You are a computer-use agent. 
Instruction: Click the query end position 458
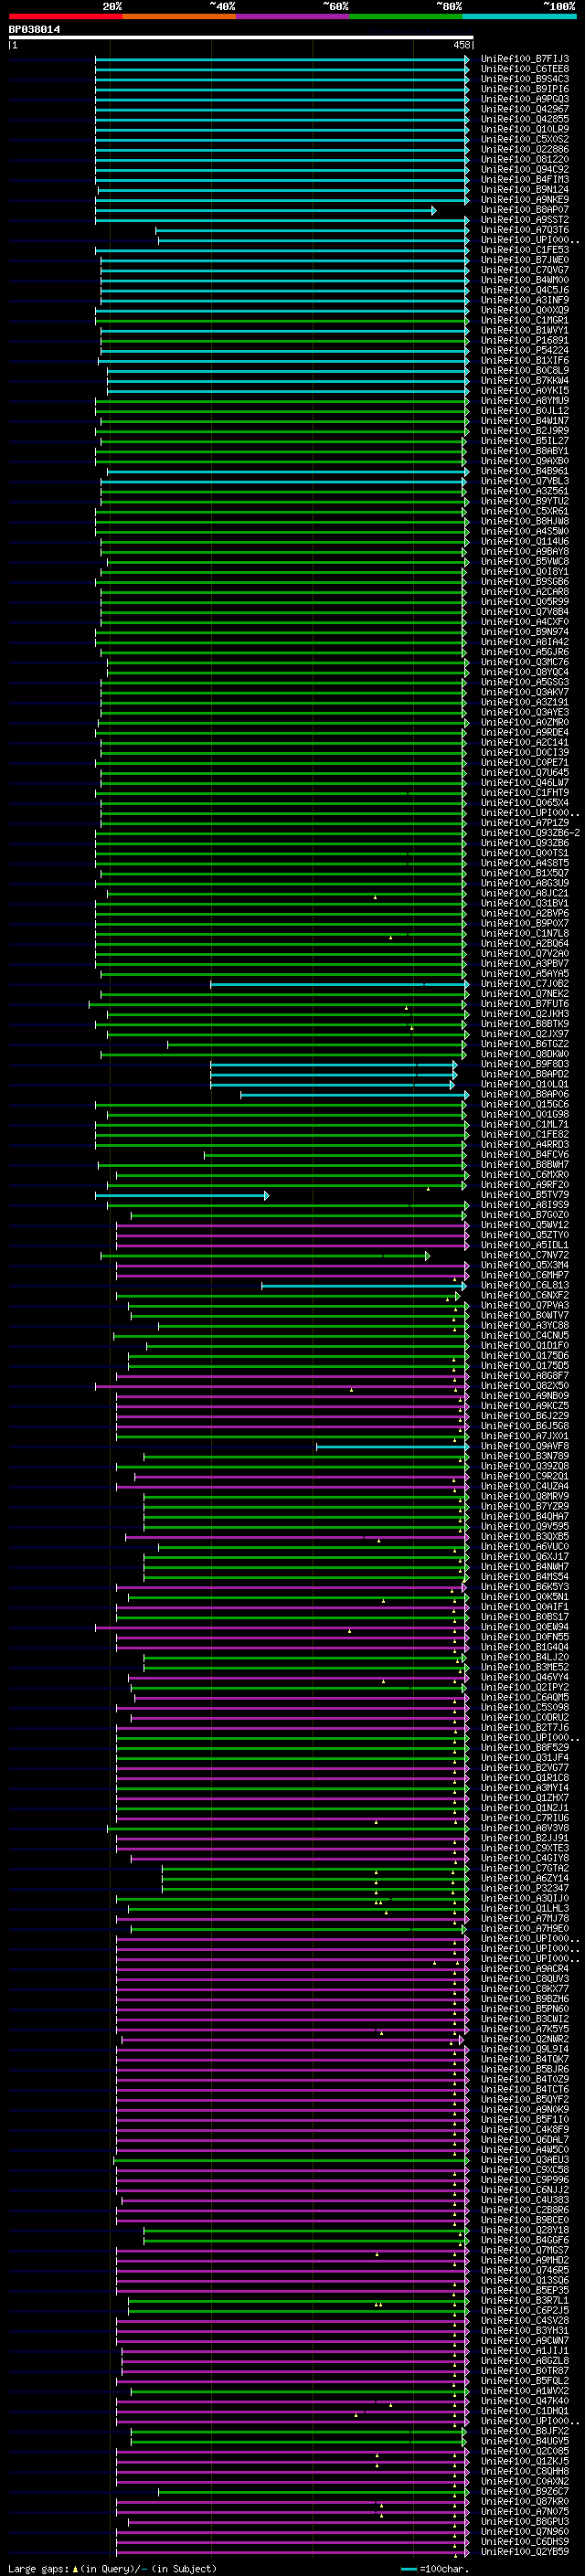pyautogui.click(x=462, y=45)
